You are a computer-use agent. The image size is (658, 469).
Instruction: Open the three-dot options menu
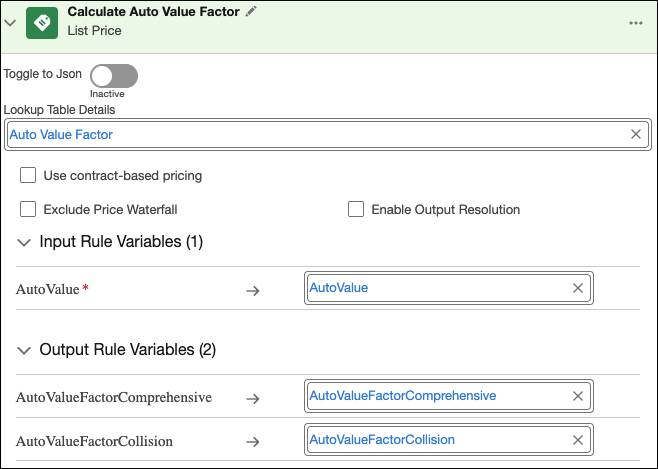point(636,23)
